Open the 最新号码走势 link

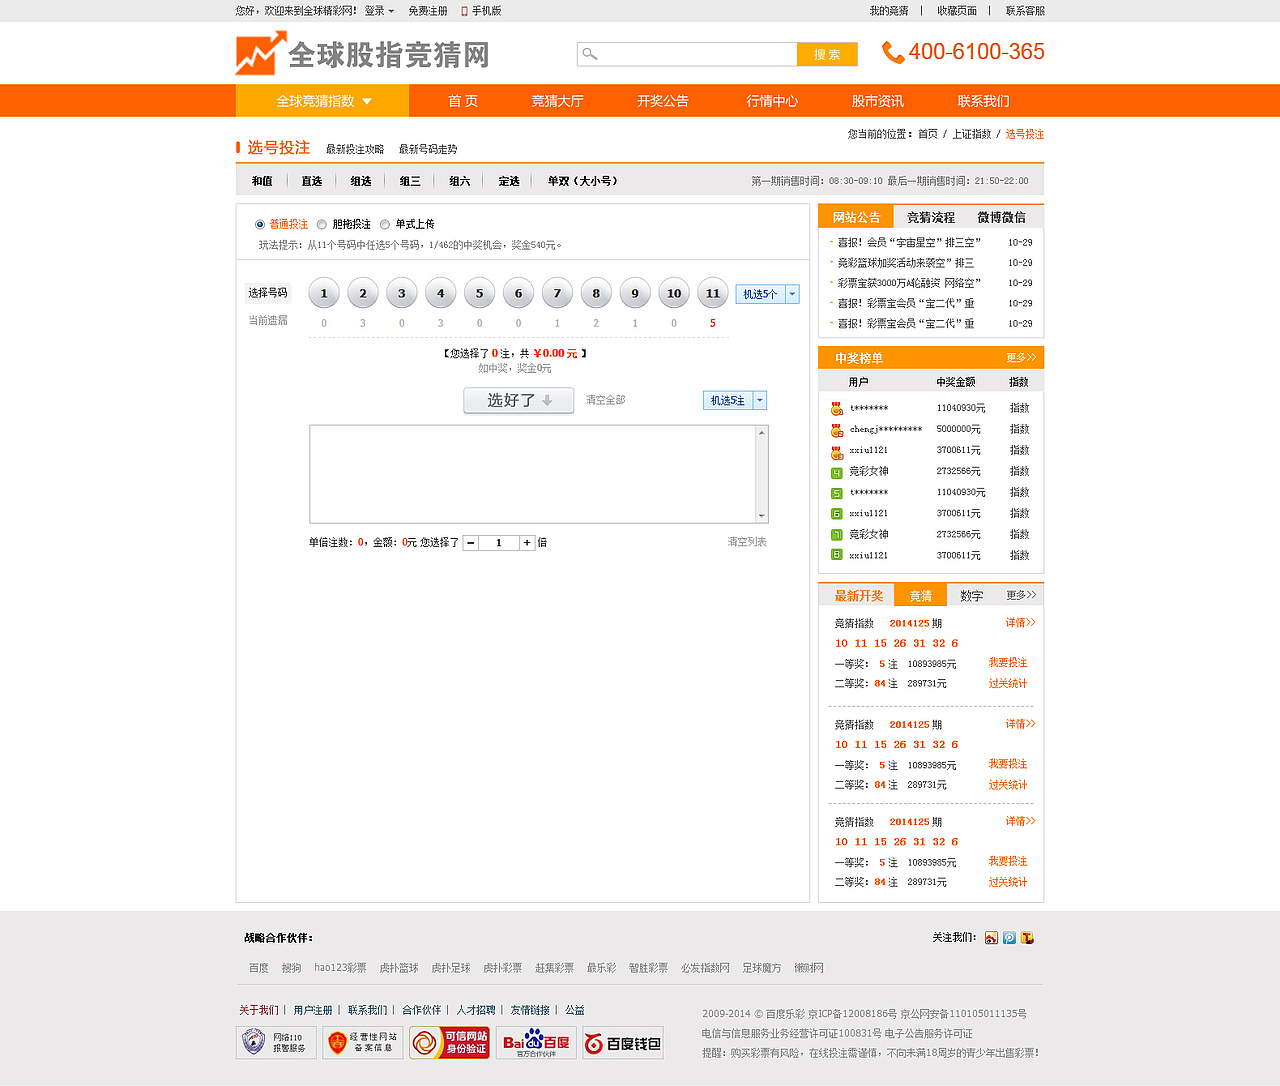click(428, 149)
